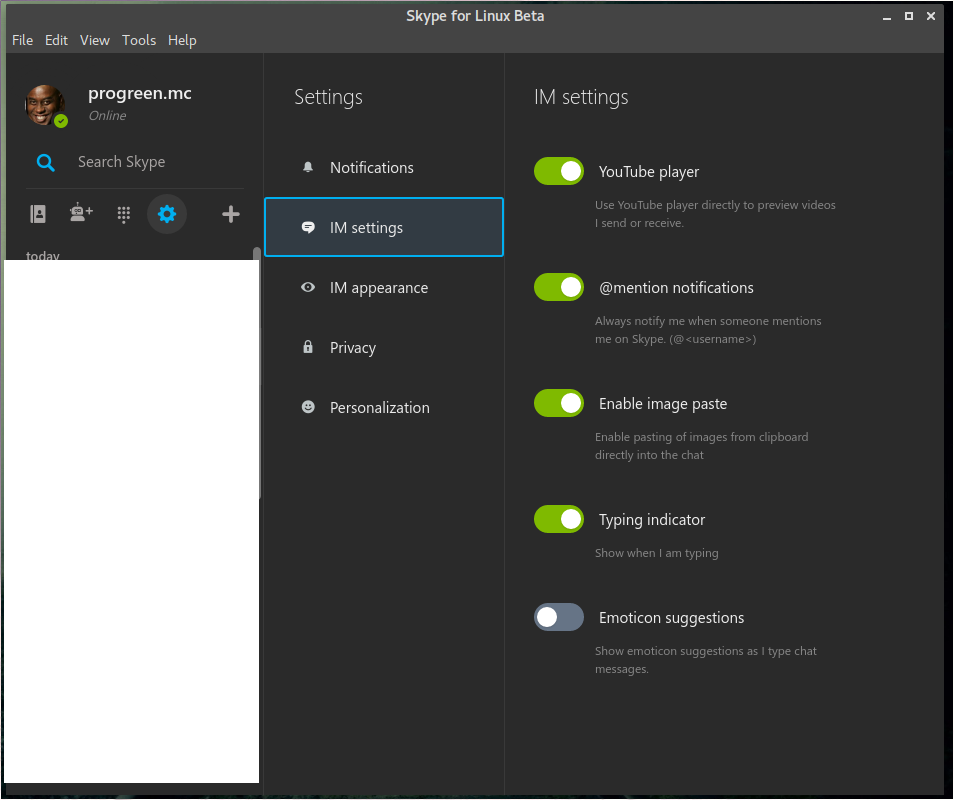Open the Tools menu
Viewport: 954px width, 800px height.
pos(139,40)
